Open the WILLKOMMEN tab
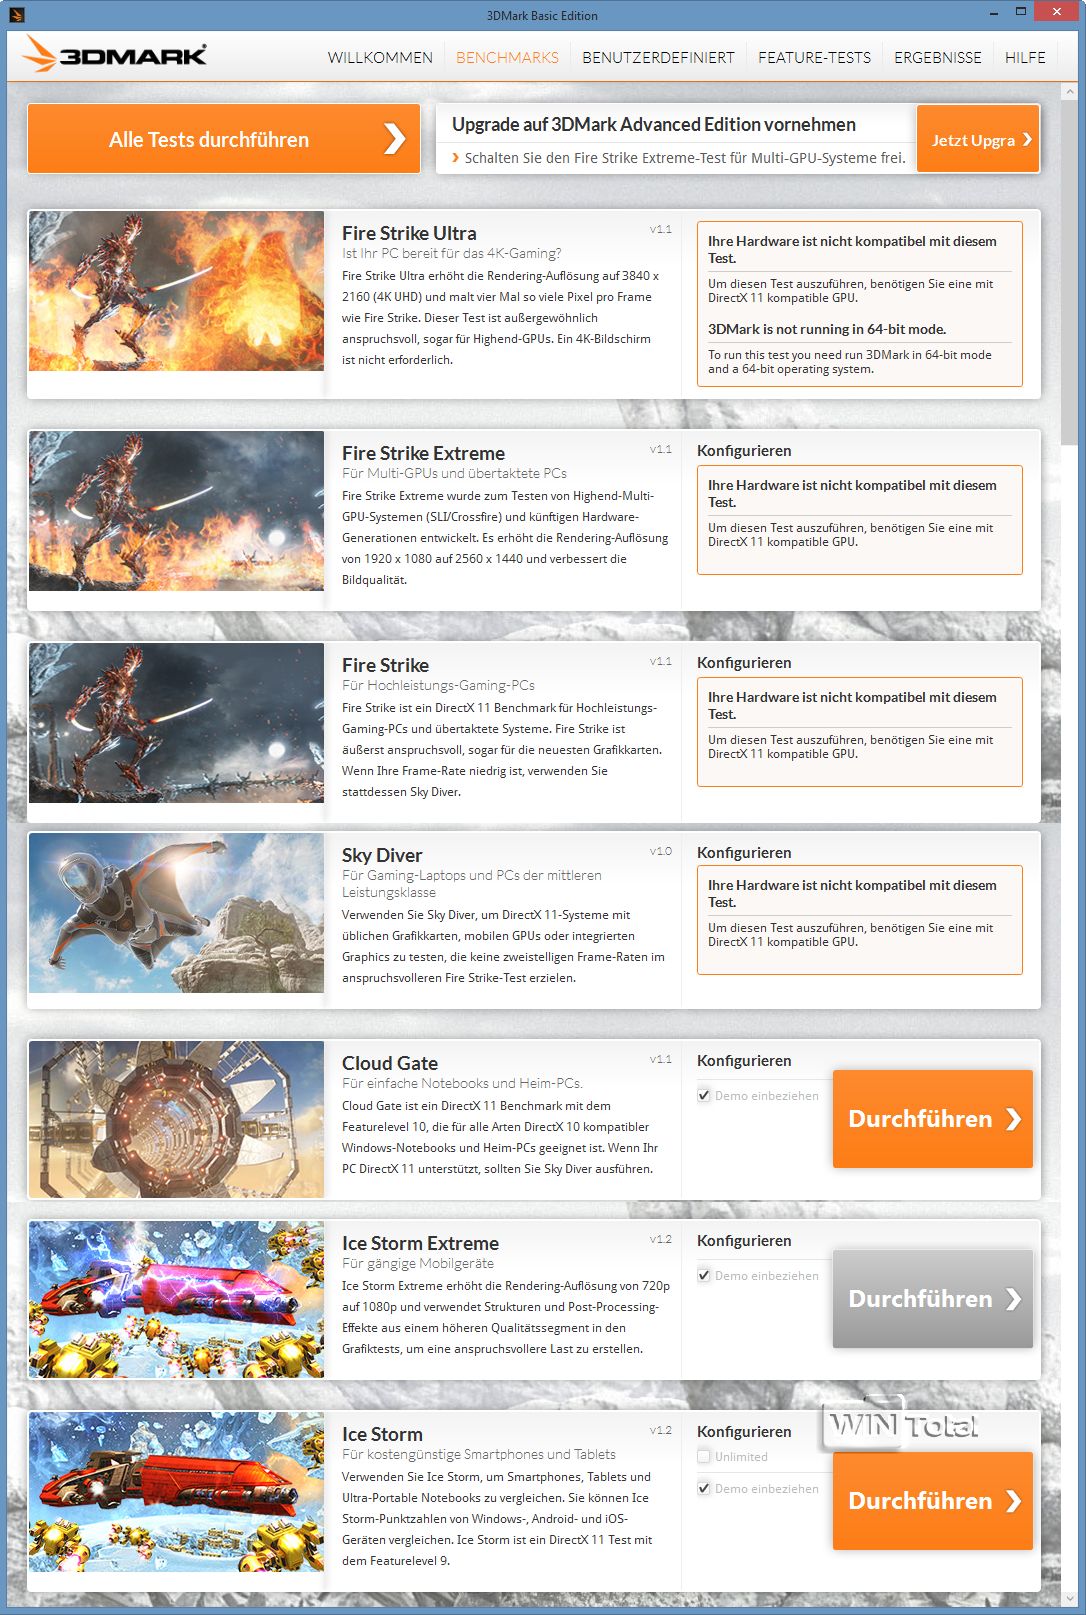Viewport: 1086px width, 1615px height. [x=380, y=57]
